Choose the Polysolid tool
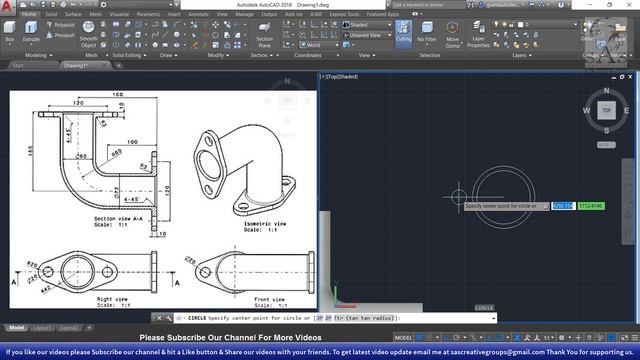640x360 pixels. click(61, 25)
